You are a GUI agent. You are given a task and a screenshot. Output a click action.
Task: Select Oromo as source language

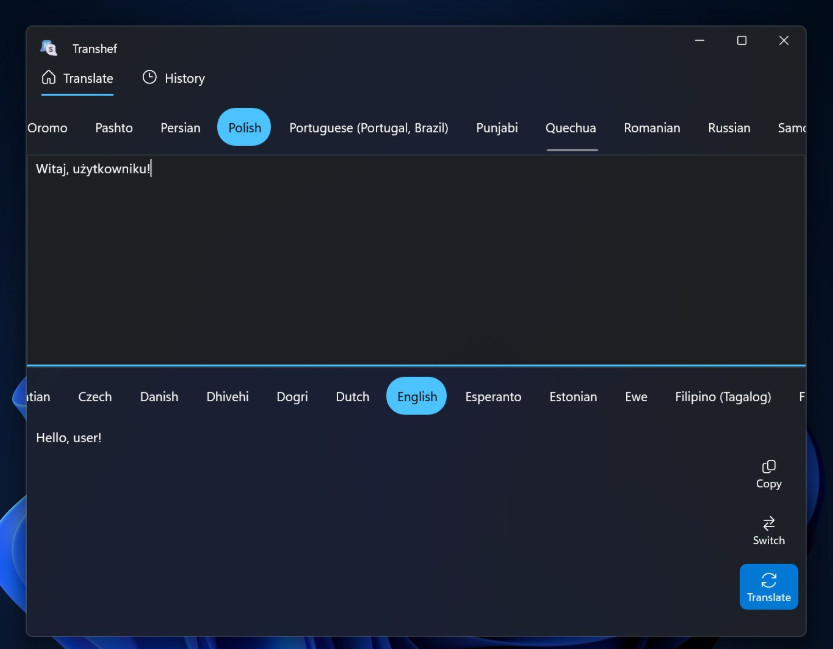(47, 128)
